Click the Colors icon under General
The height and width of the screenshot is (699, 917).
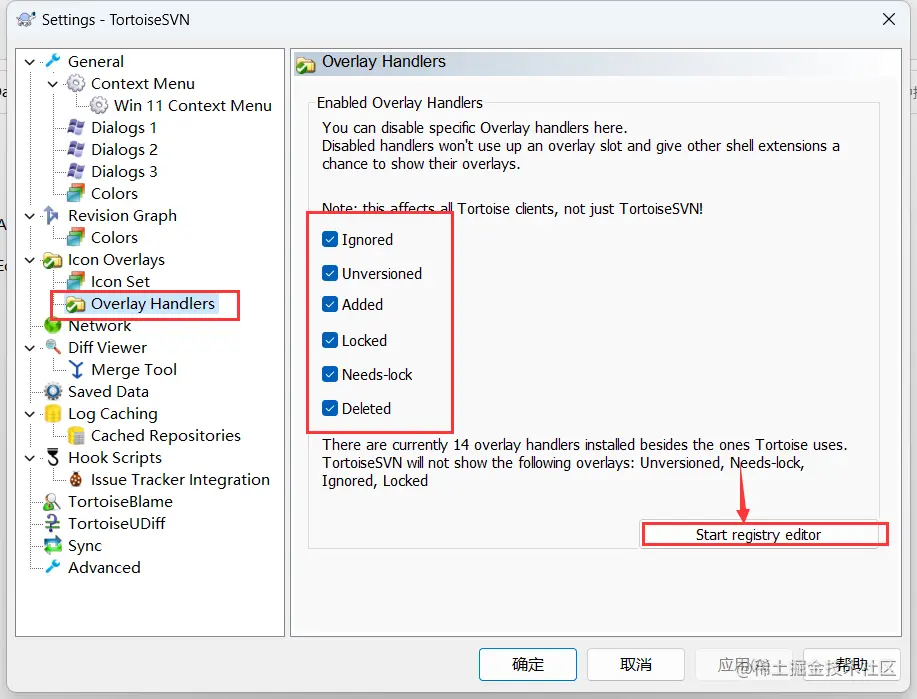click(76, 193)
